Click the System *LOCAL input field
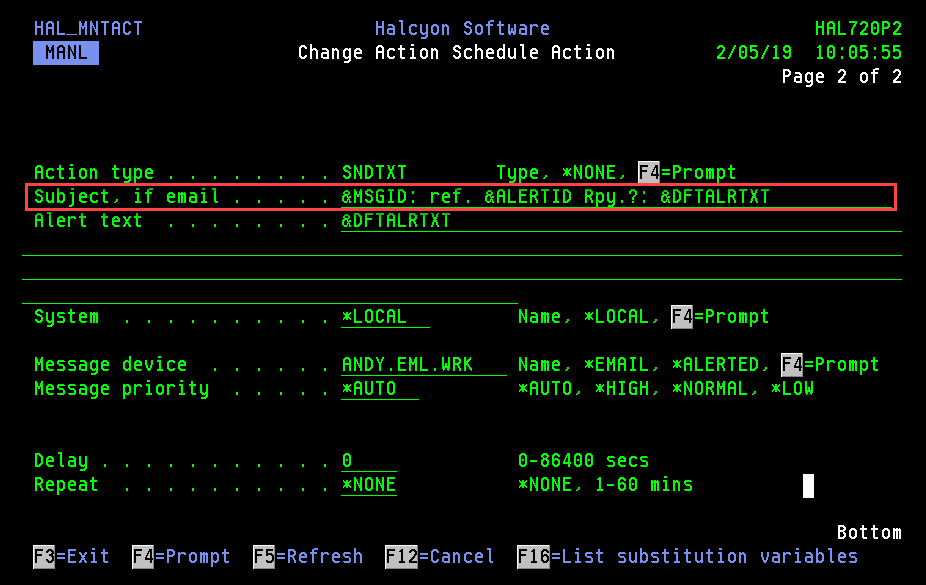The width and height of the screenshot is (926, 585). point(385,317)
